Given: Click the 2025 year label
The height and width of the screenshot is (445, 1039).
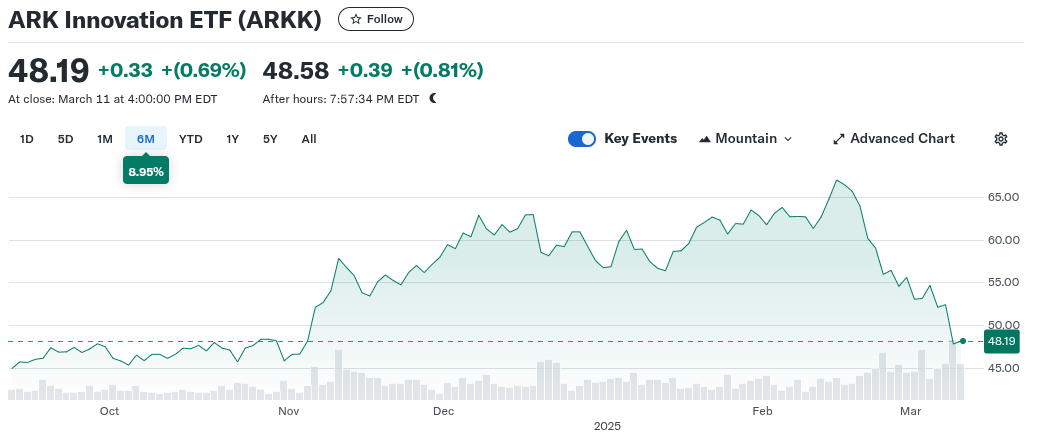Looking at the screenshot, I should click(608, 426).
